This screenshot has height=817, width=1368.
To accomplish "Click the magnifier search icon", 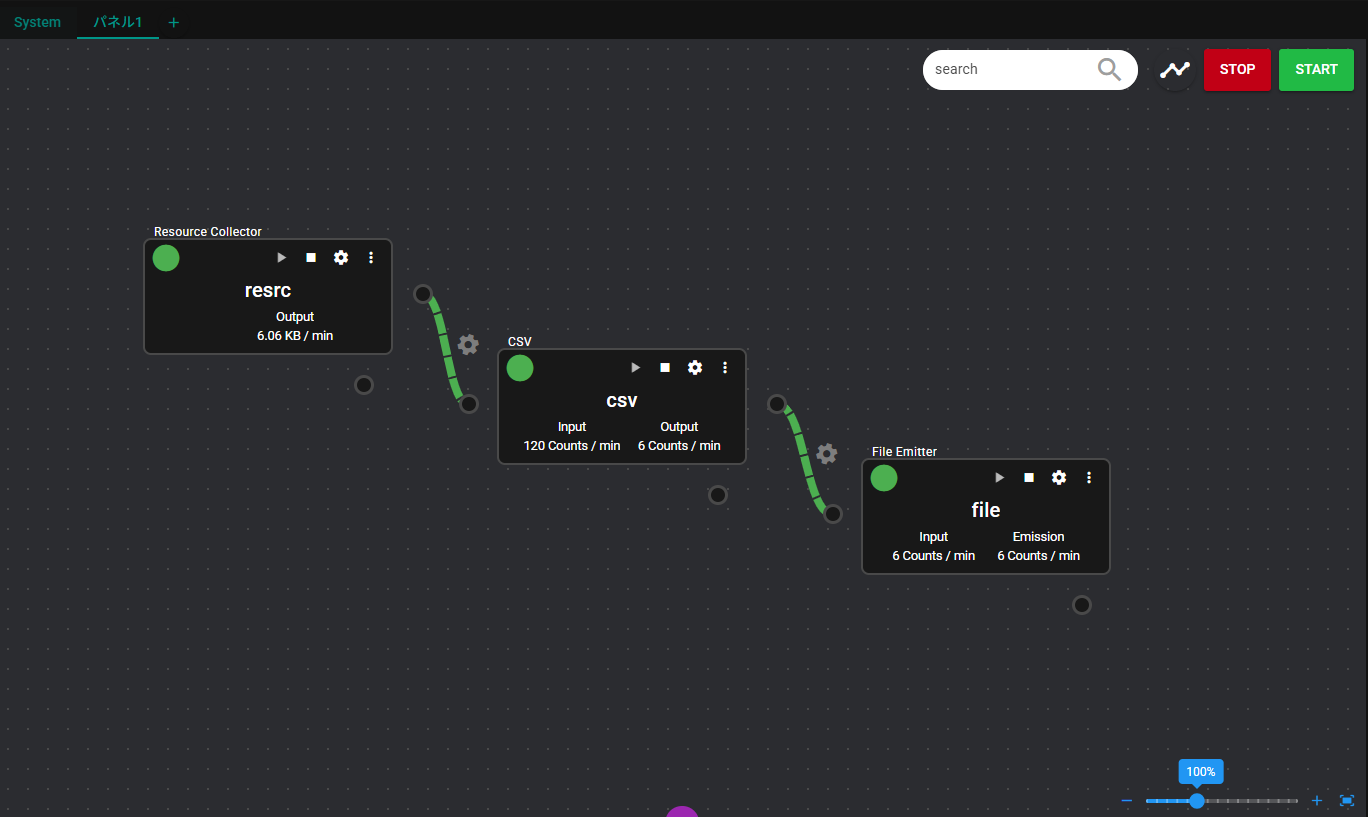I will (x=1109, y=69).
